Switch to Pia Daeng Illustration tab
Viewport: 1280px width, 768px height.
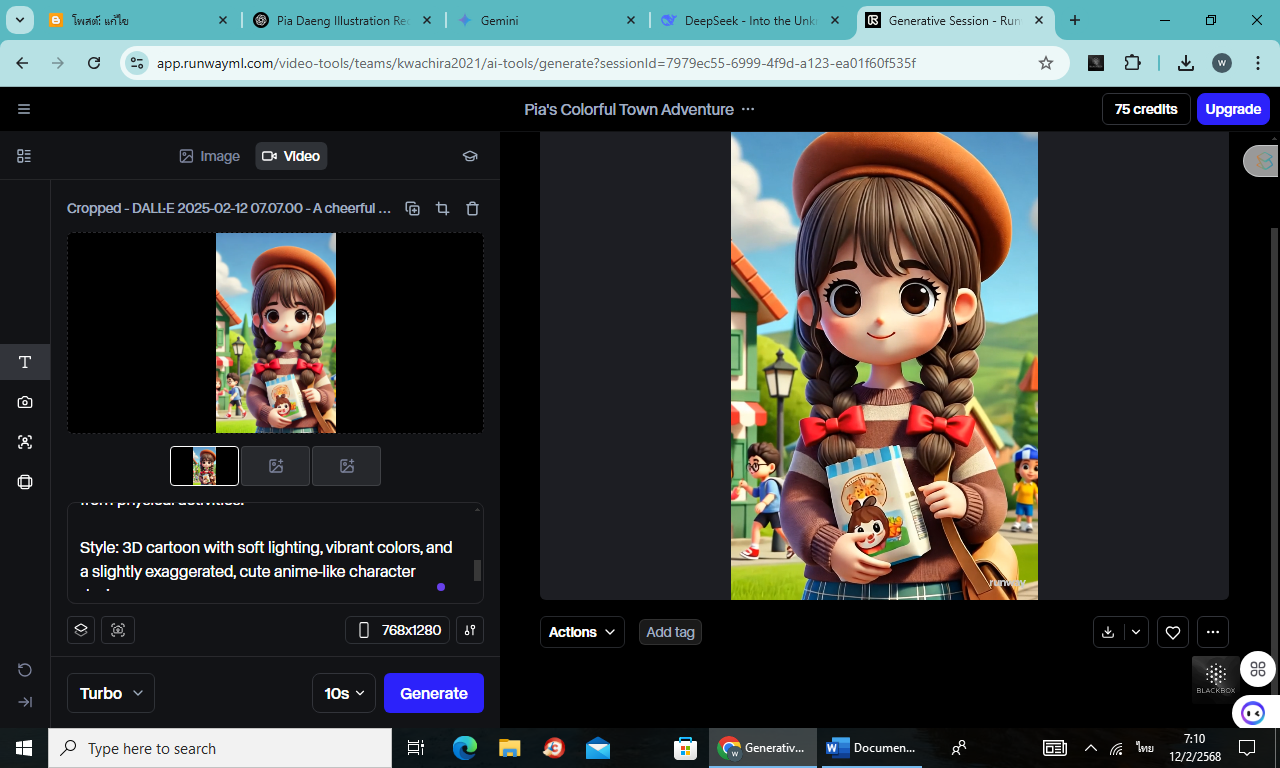342,20
